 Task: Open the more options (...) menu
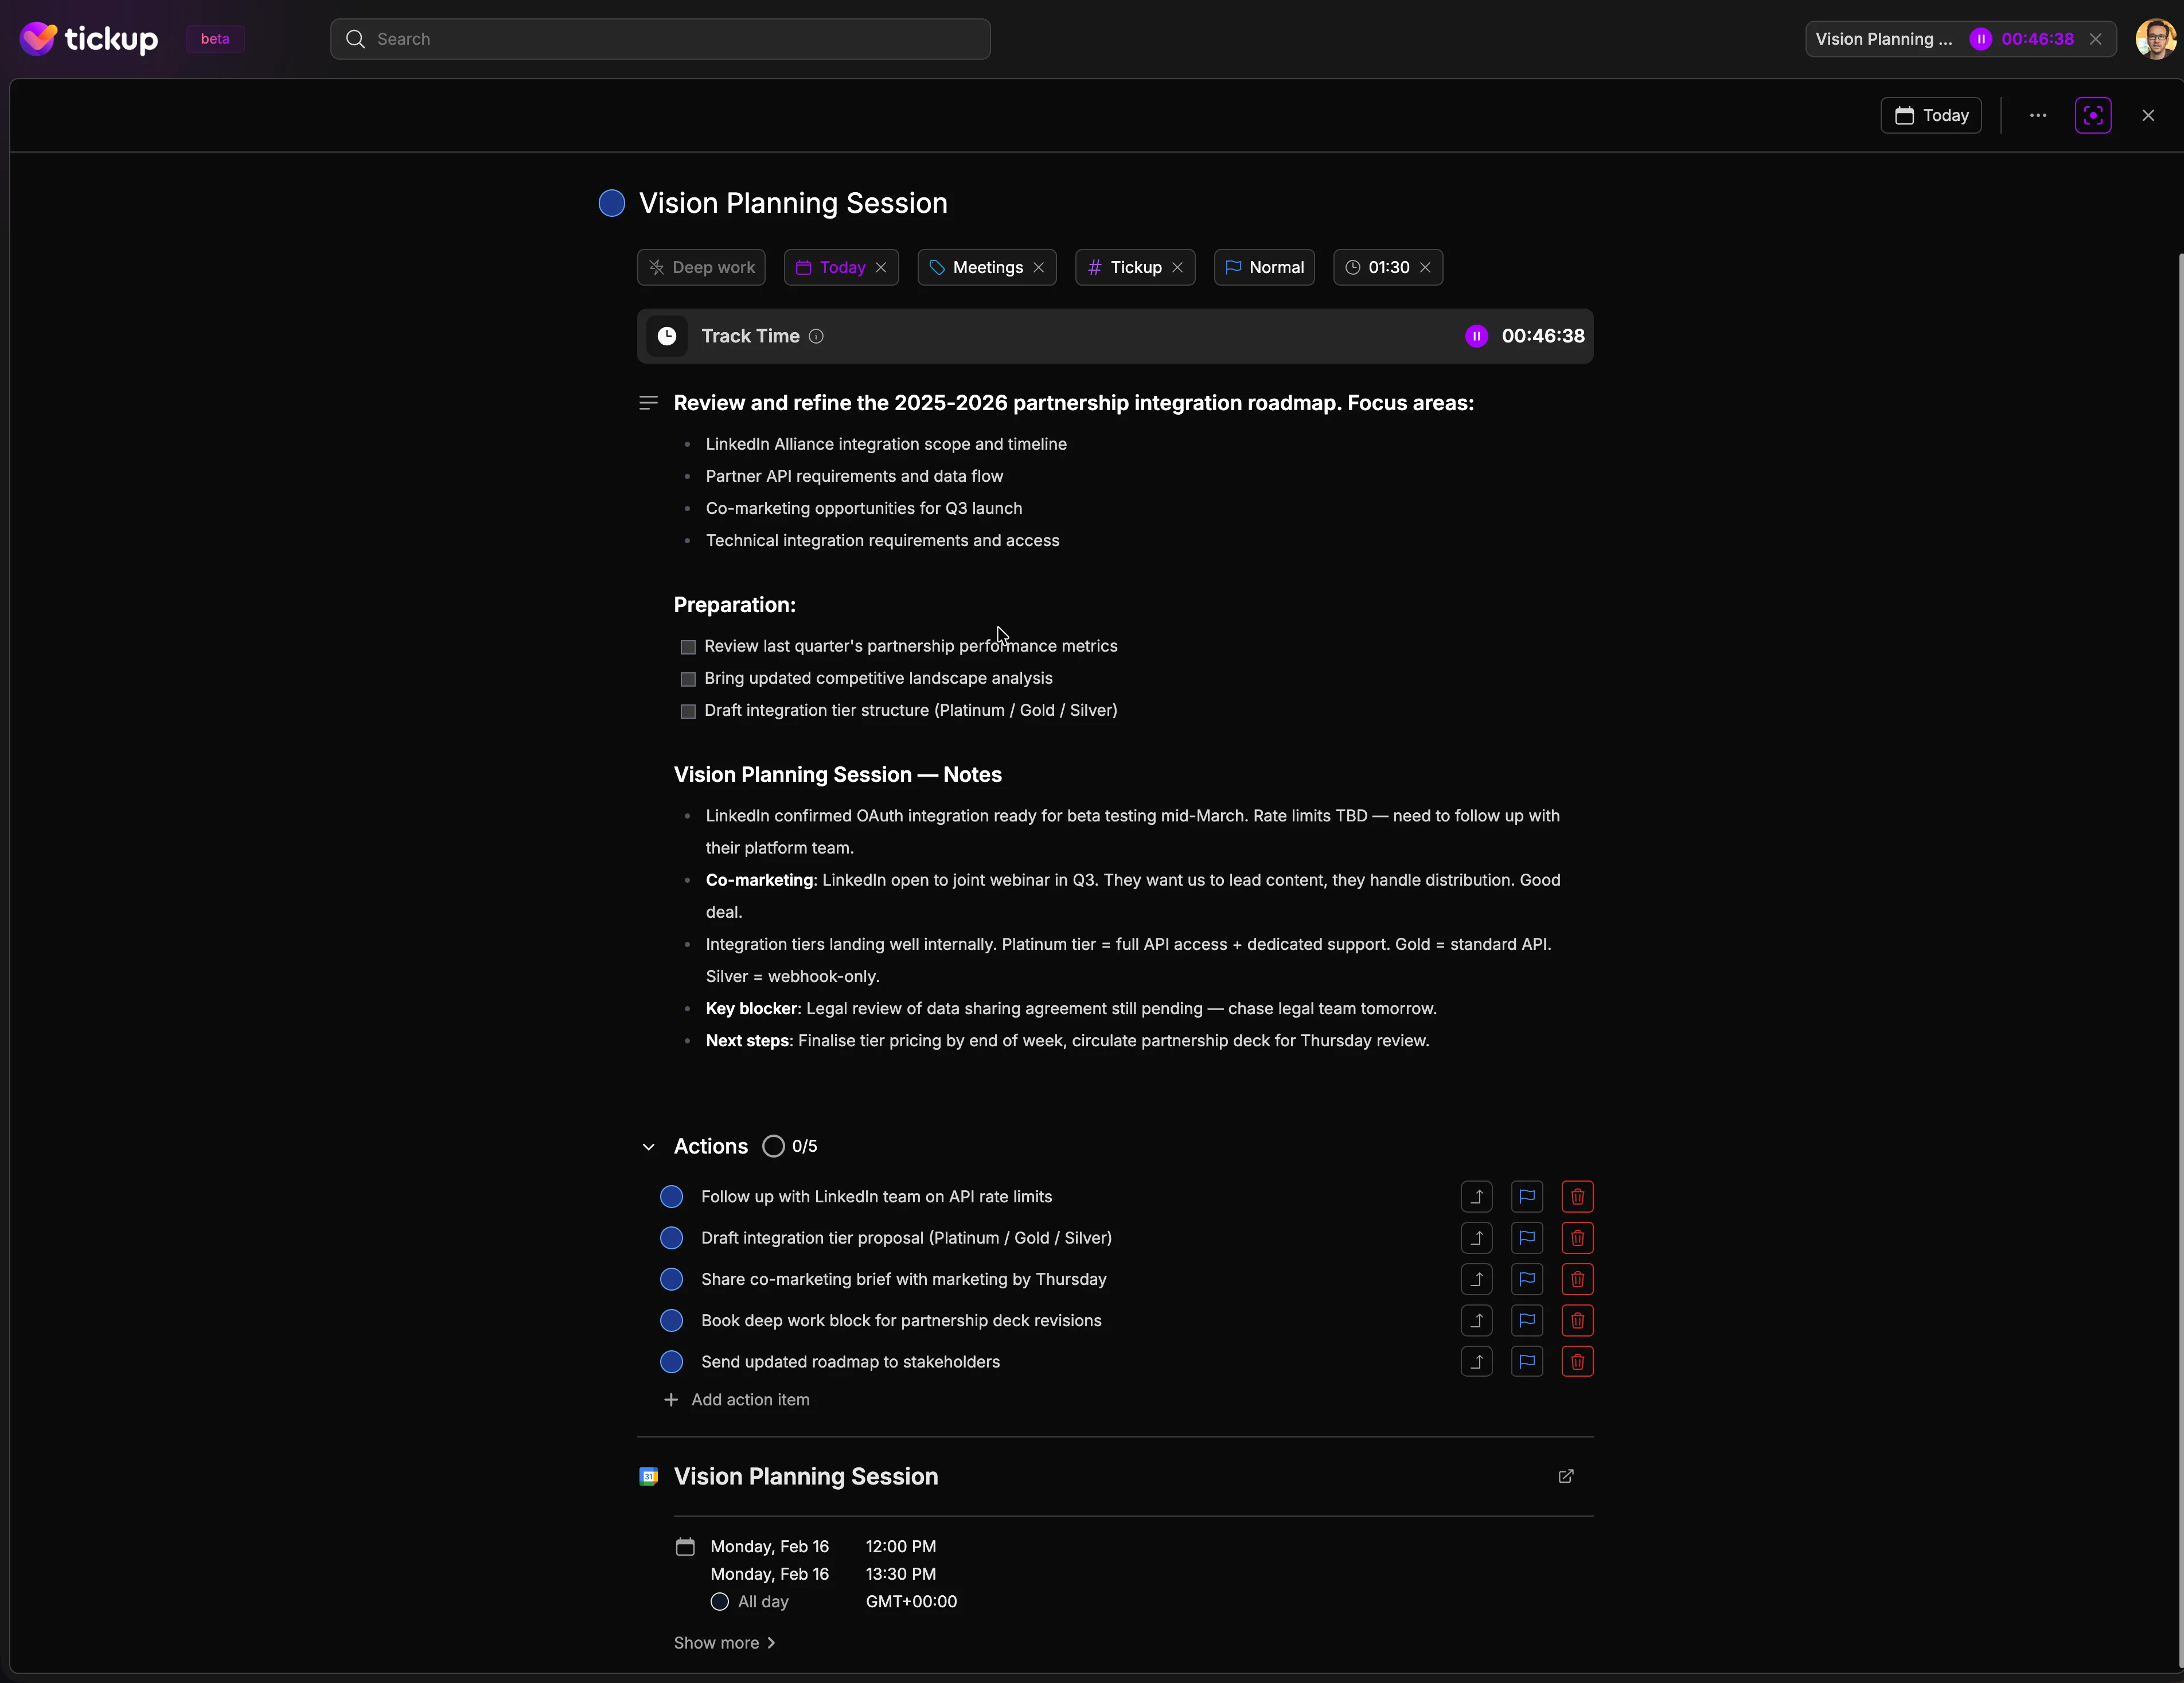2037,115
